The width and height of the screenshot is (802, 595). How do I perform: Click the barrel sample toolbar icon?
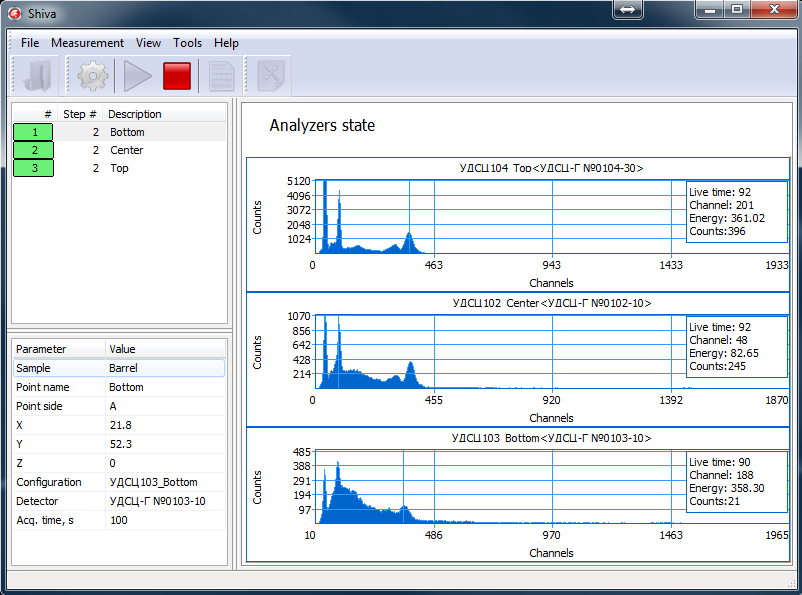pyautogui.click(x=38, y=76)
